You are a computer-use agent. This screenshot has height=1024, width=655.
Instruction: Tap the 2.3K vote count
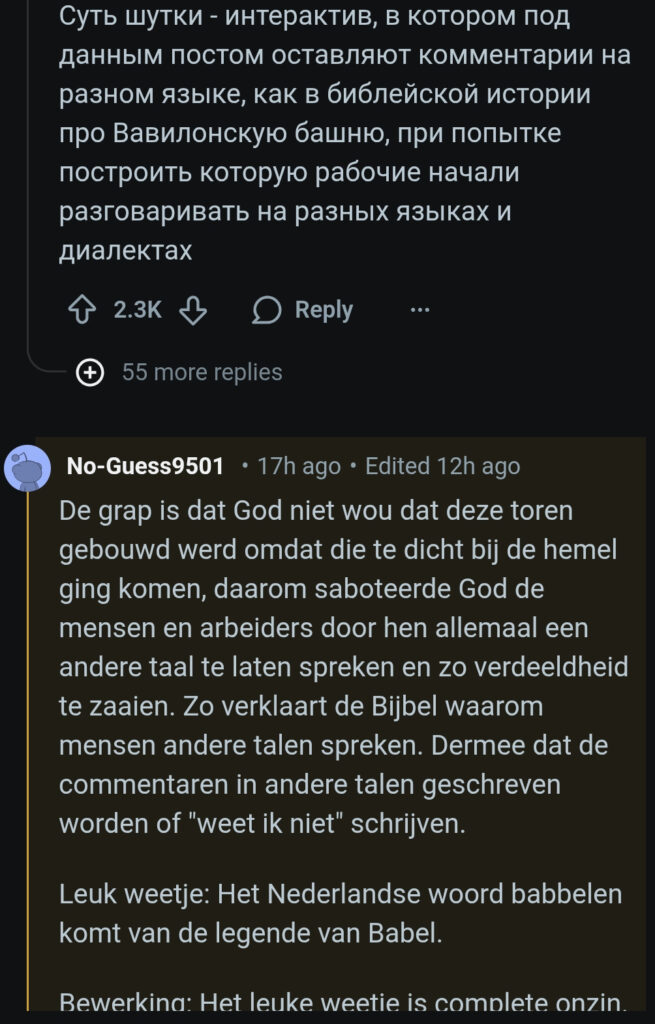(137, 310)
